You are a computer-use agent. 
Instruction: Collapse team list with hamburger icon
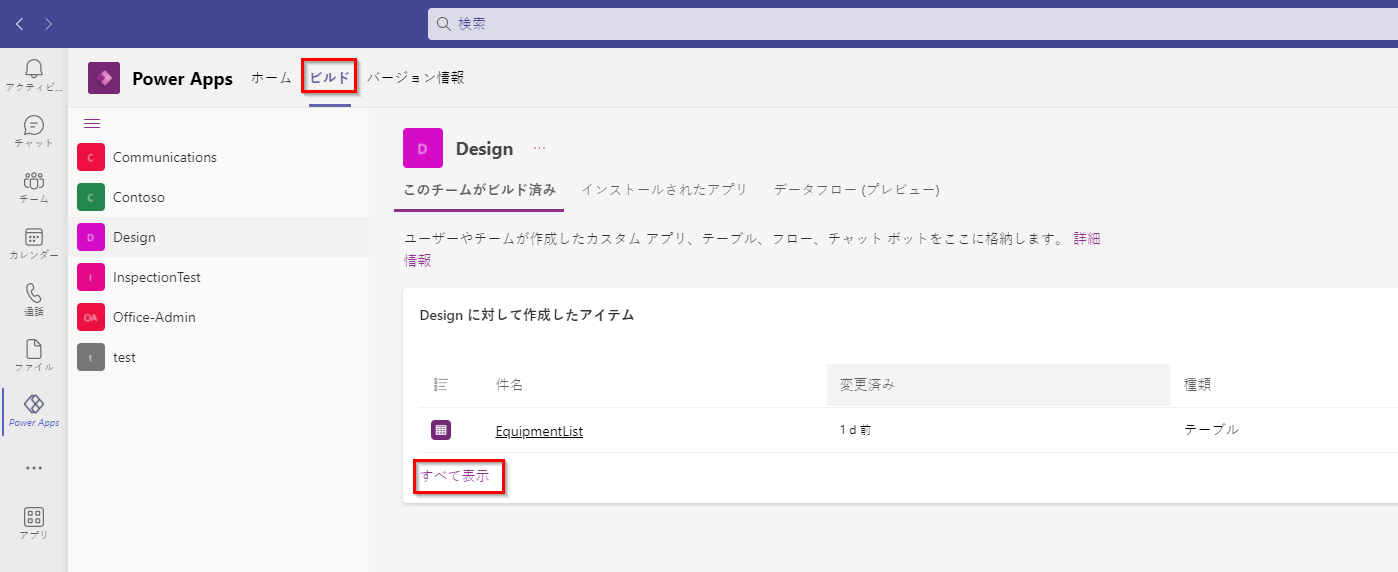(x=92, y=124)
